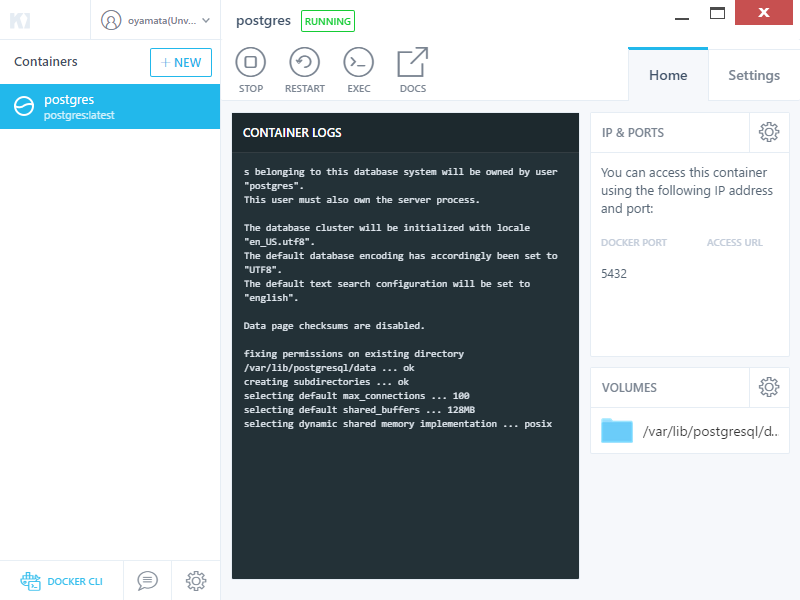Open DOCS for postgres image
Screen dimensions: 800x600
coord(413,70)
